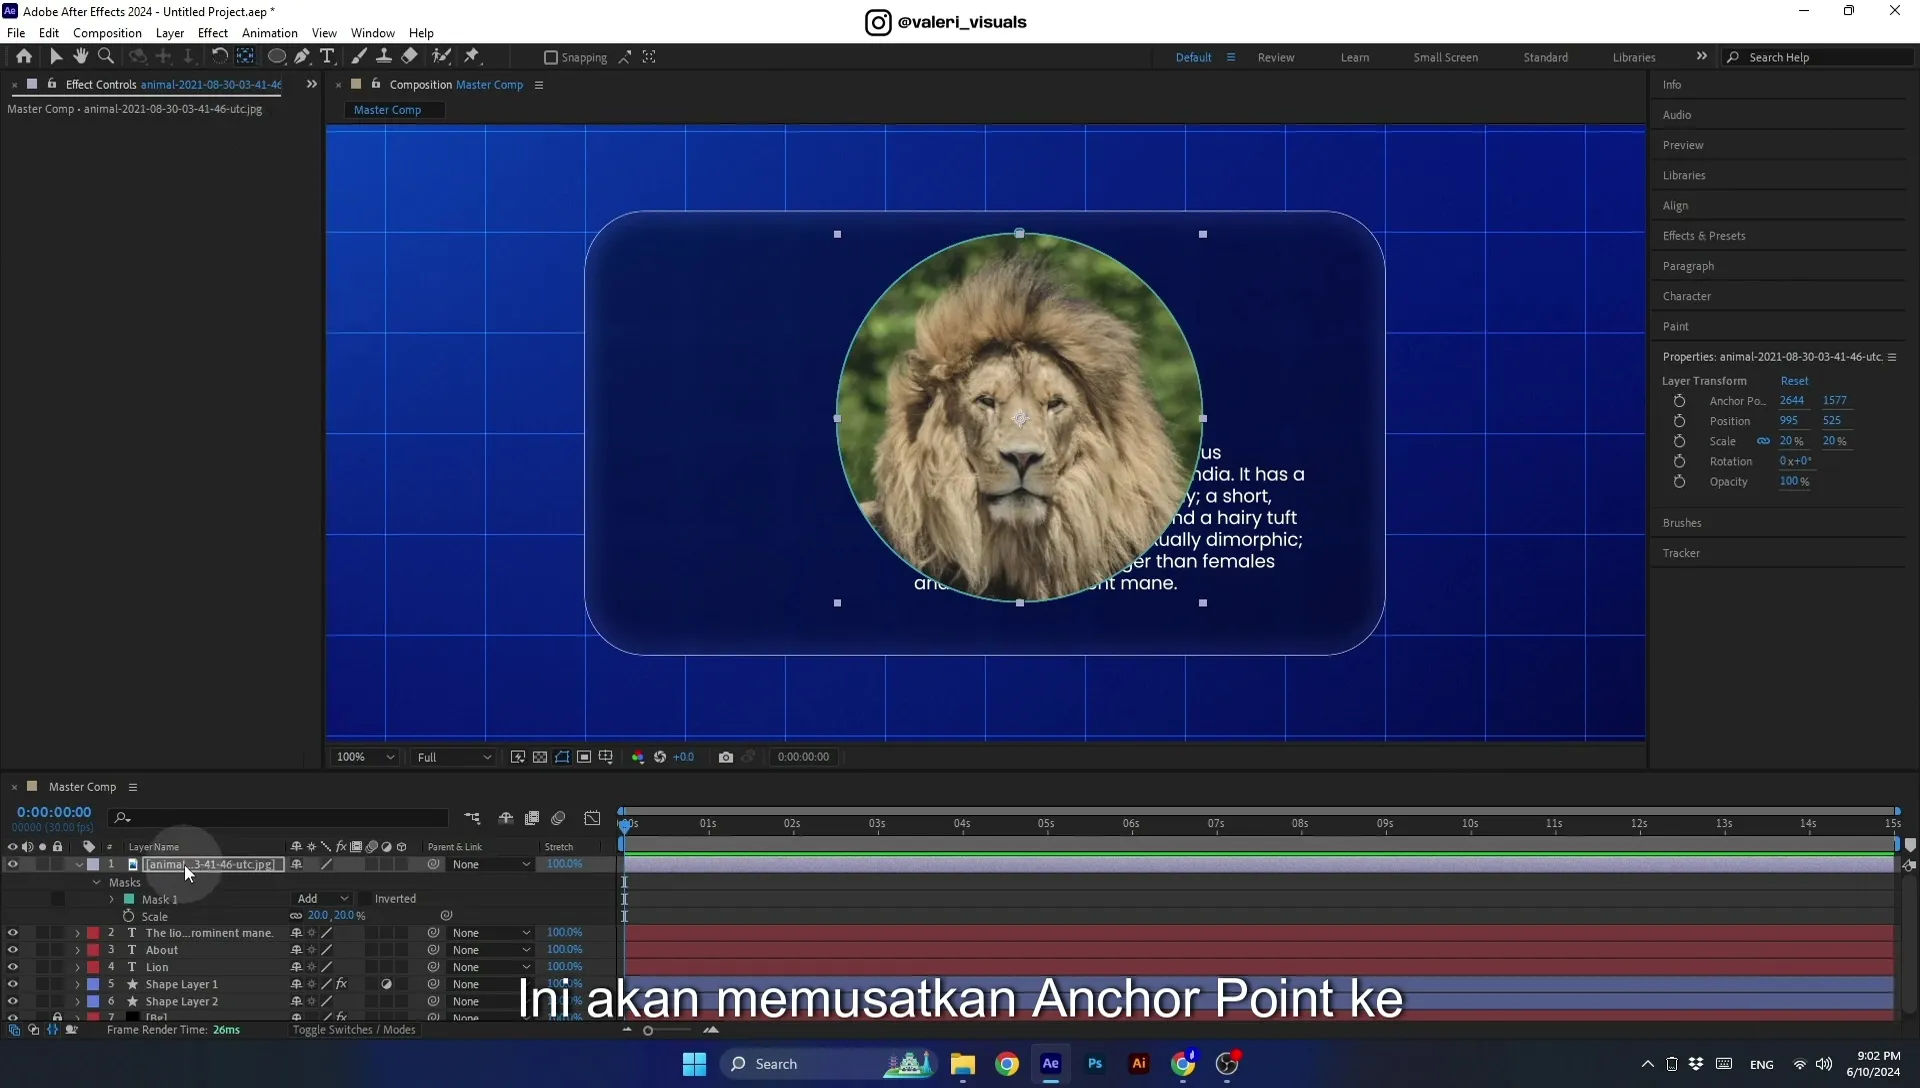Select the Selection (arrow) tool

coord(56,57)
